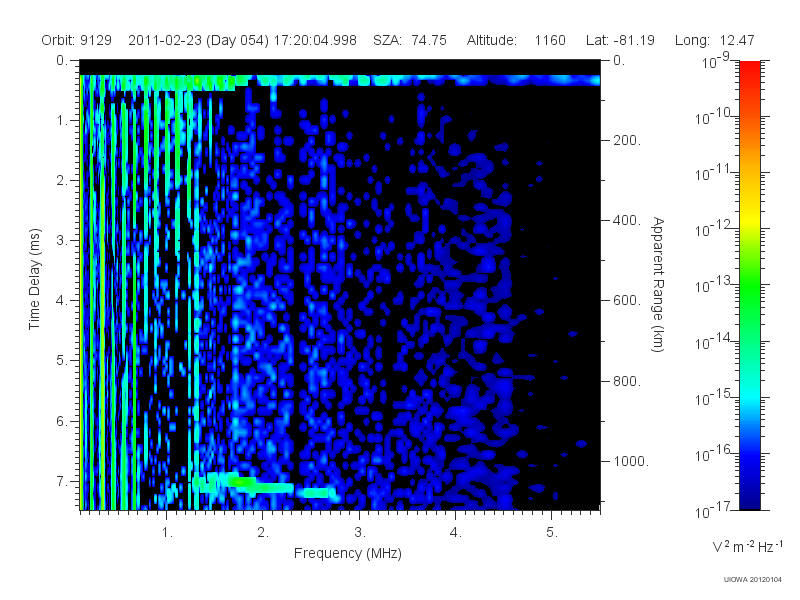The image size is (800, 600).
Task: Click the Lat: -81.19 header value
Action: pyautogui.click(x=620, y=40)
